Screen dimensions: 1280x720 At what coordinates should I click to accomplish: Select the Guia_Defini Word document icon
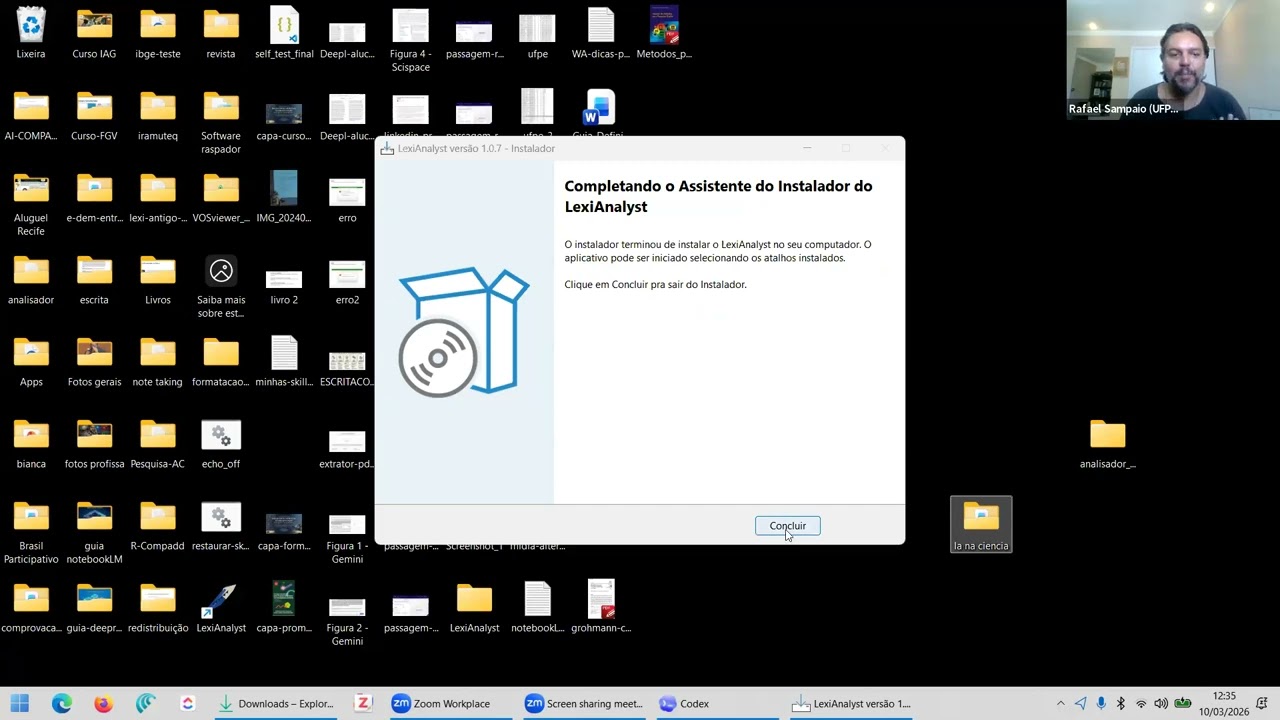pos(601,112)
